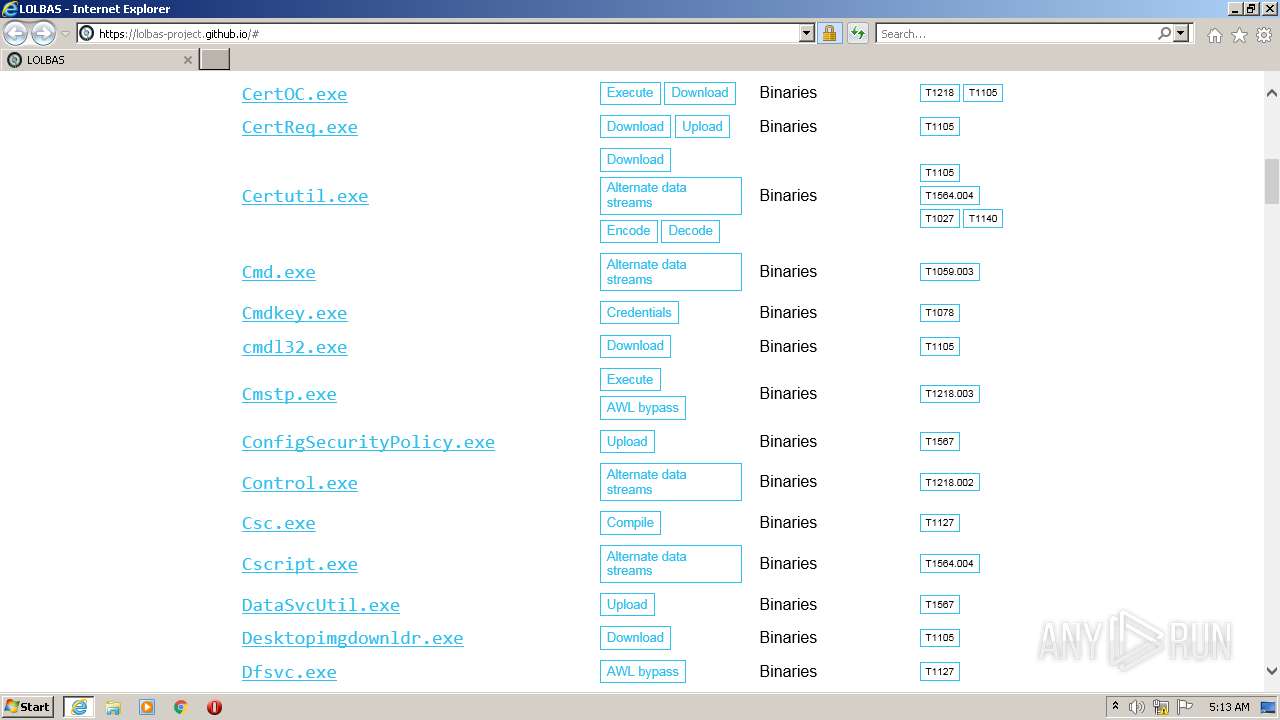Go back with the browser Back arrow
Image resolution: width=1280 pixels, height=720 pixels.
16,34
